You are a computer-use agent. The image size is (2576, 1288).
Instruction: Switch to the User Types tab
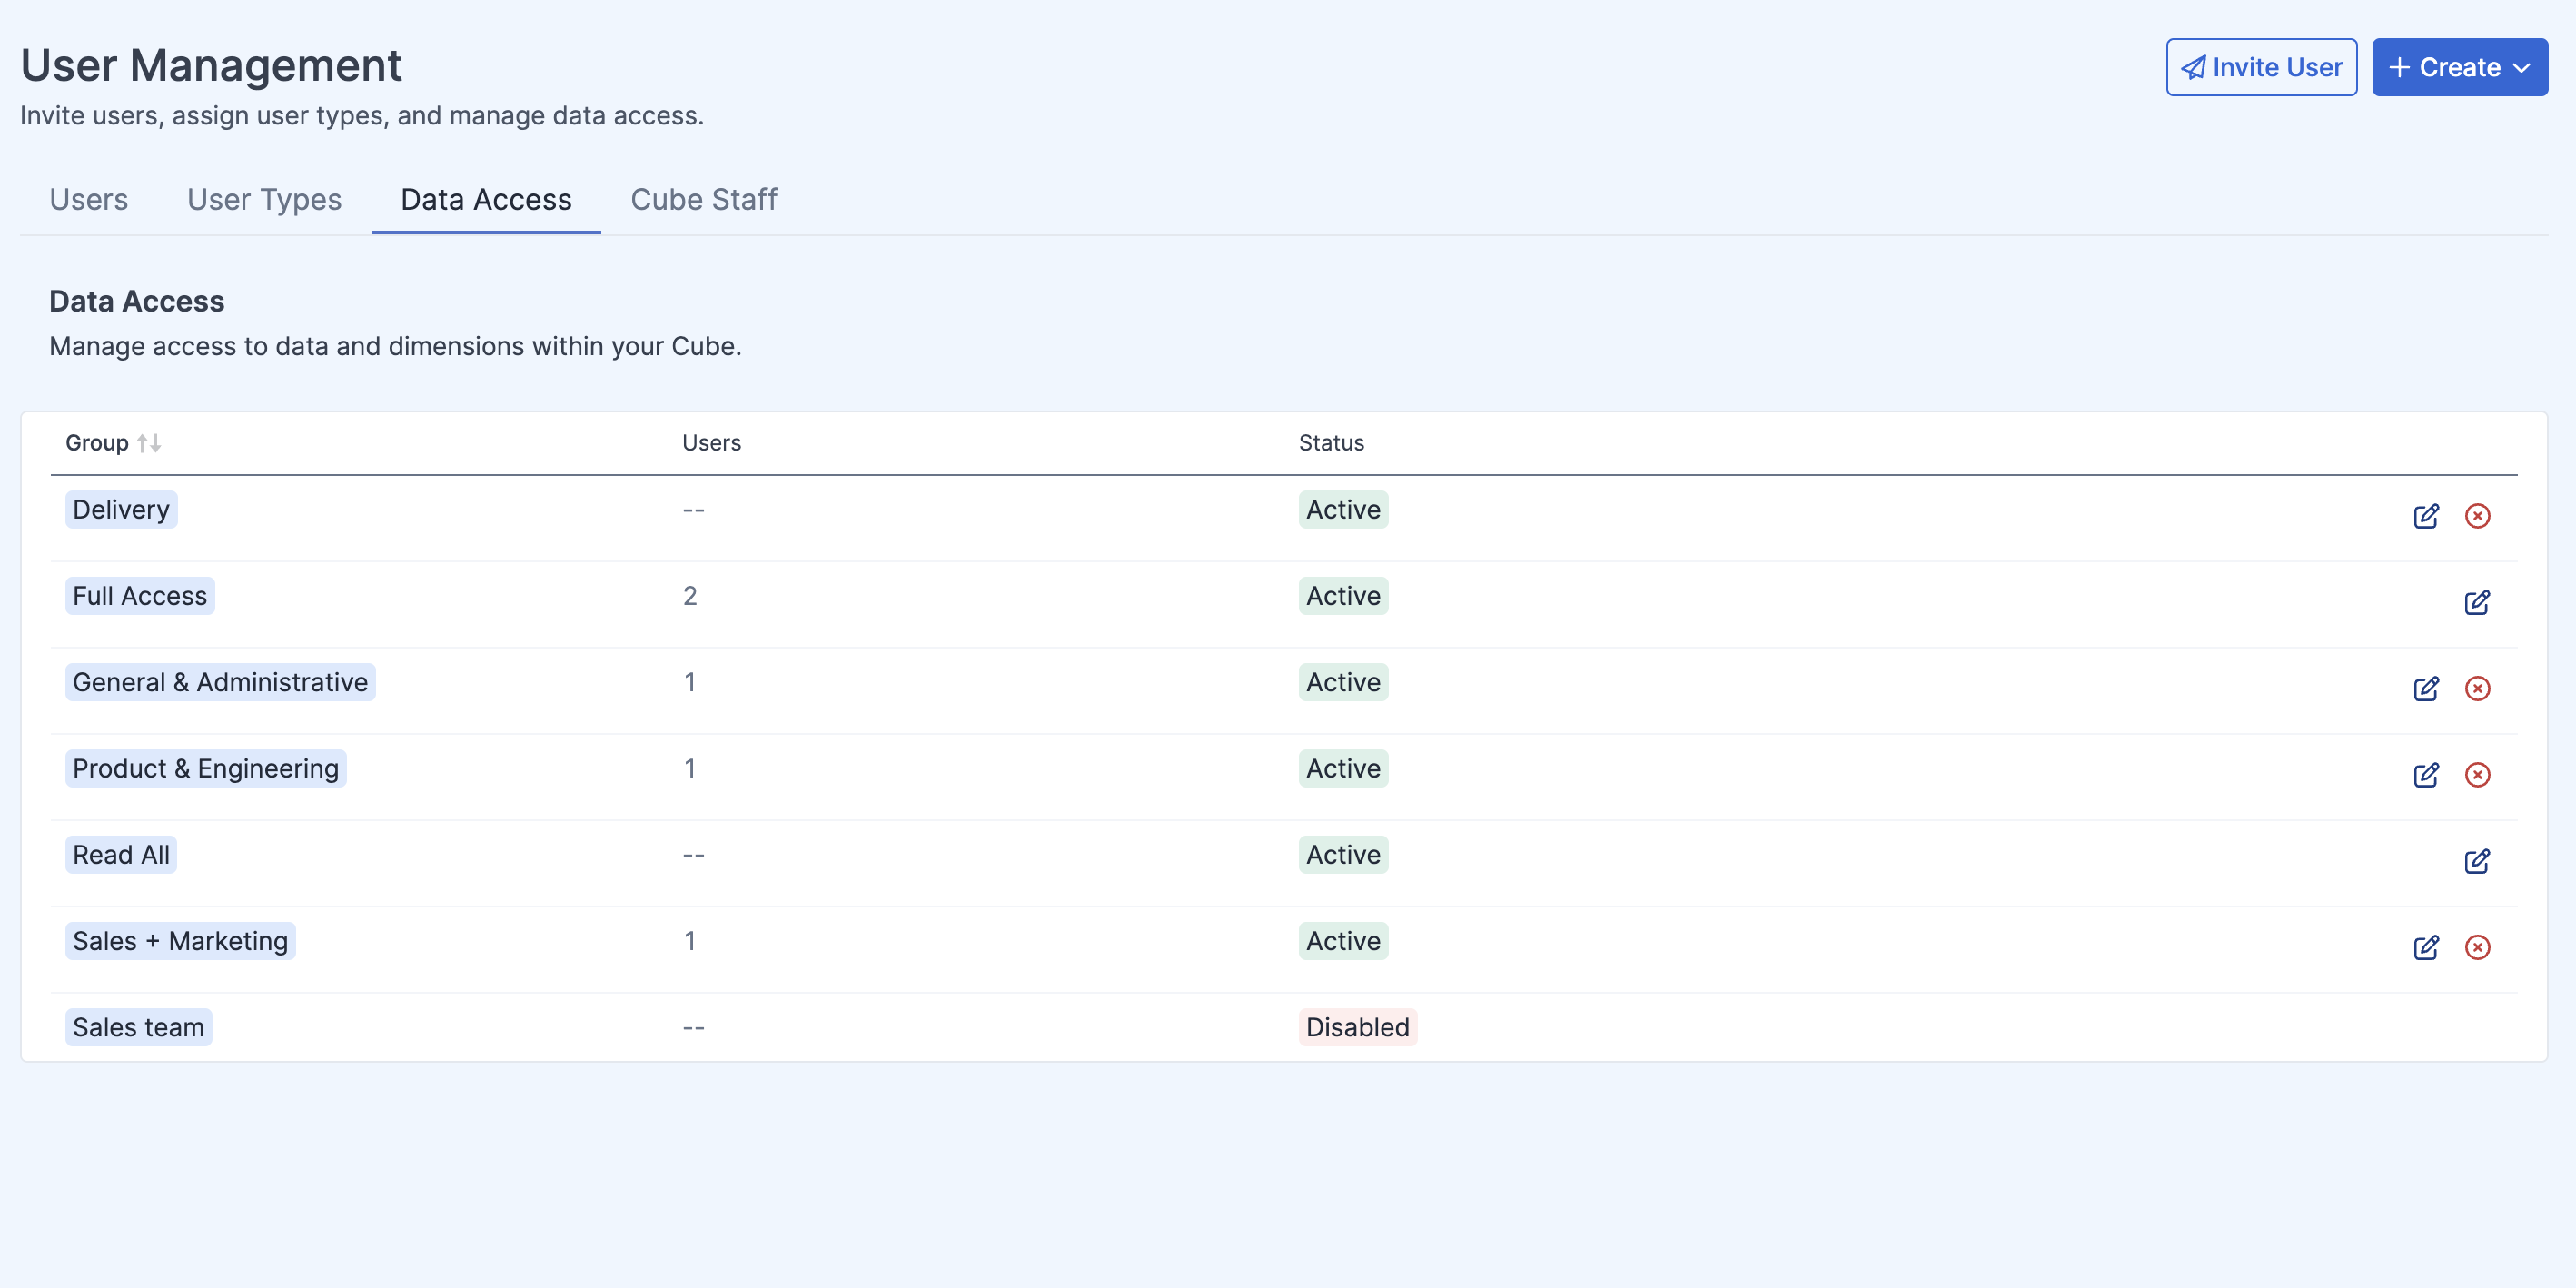[x=264, y=200]
